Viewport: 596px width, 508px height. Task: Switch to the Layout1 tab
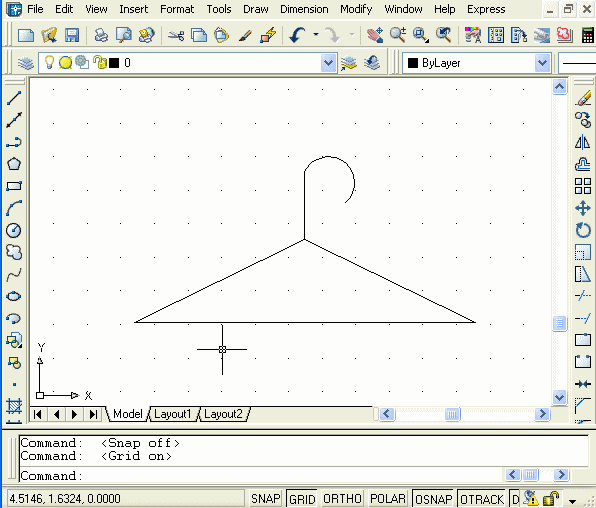coord(173,414)
